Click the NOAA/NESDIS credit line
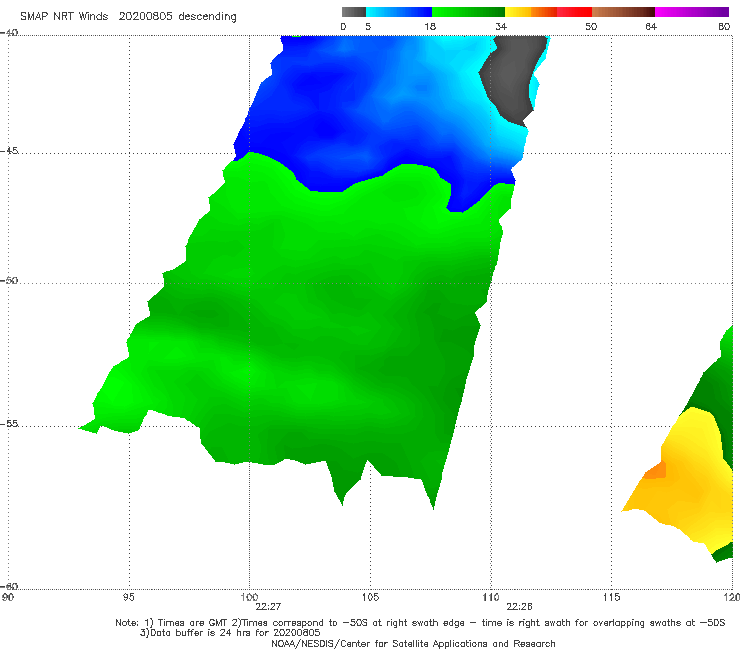Screen dimensions: 740x650 [x=413, y=643]
